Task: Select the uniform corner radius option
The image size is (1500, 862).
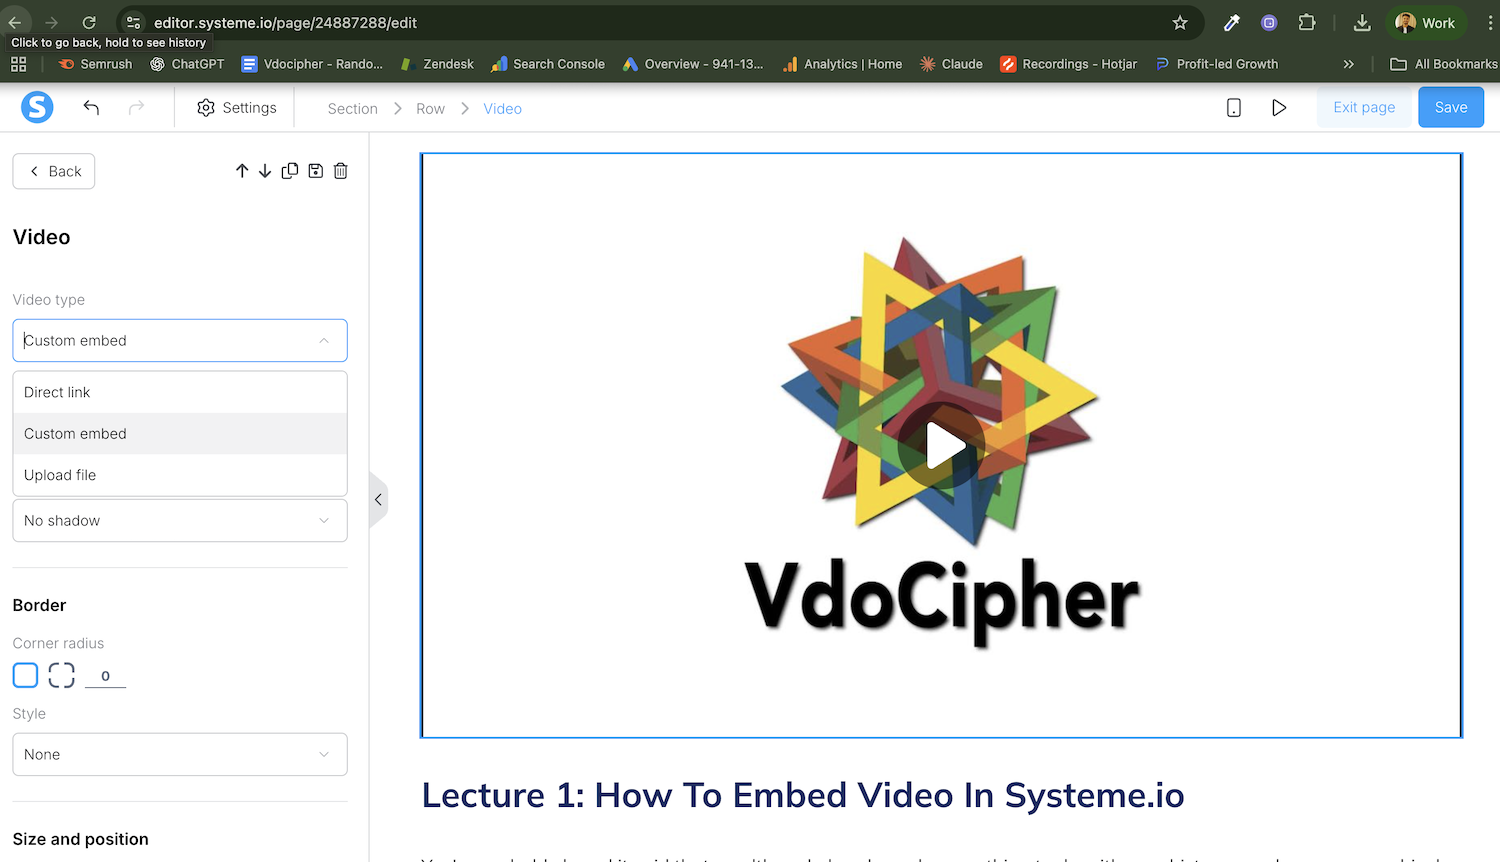Action: (25, 675)
